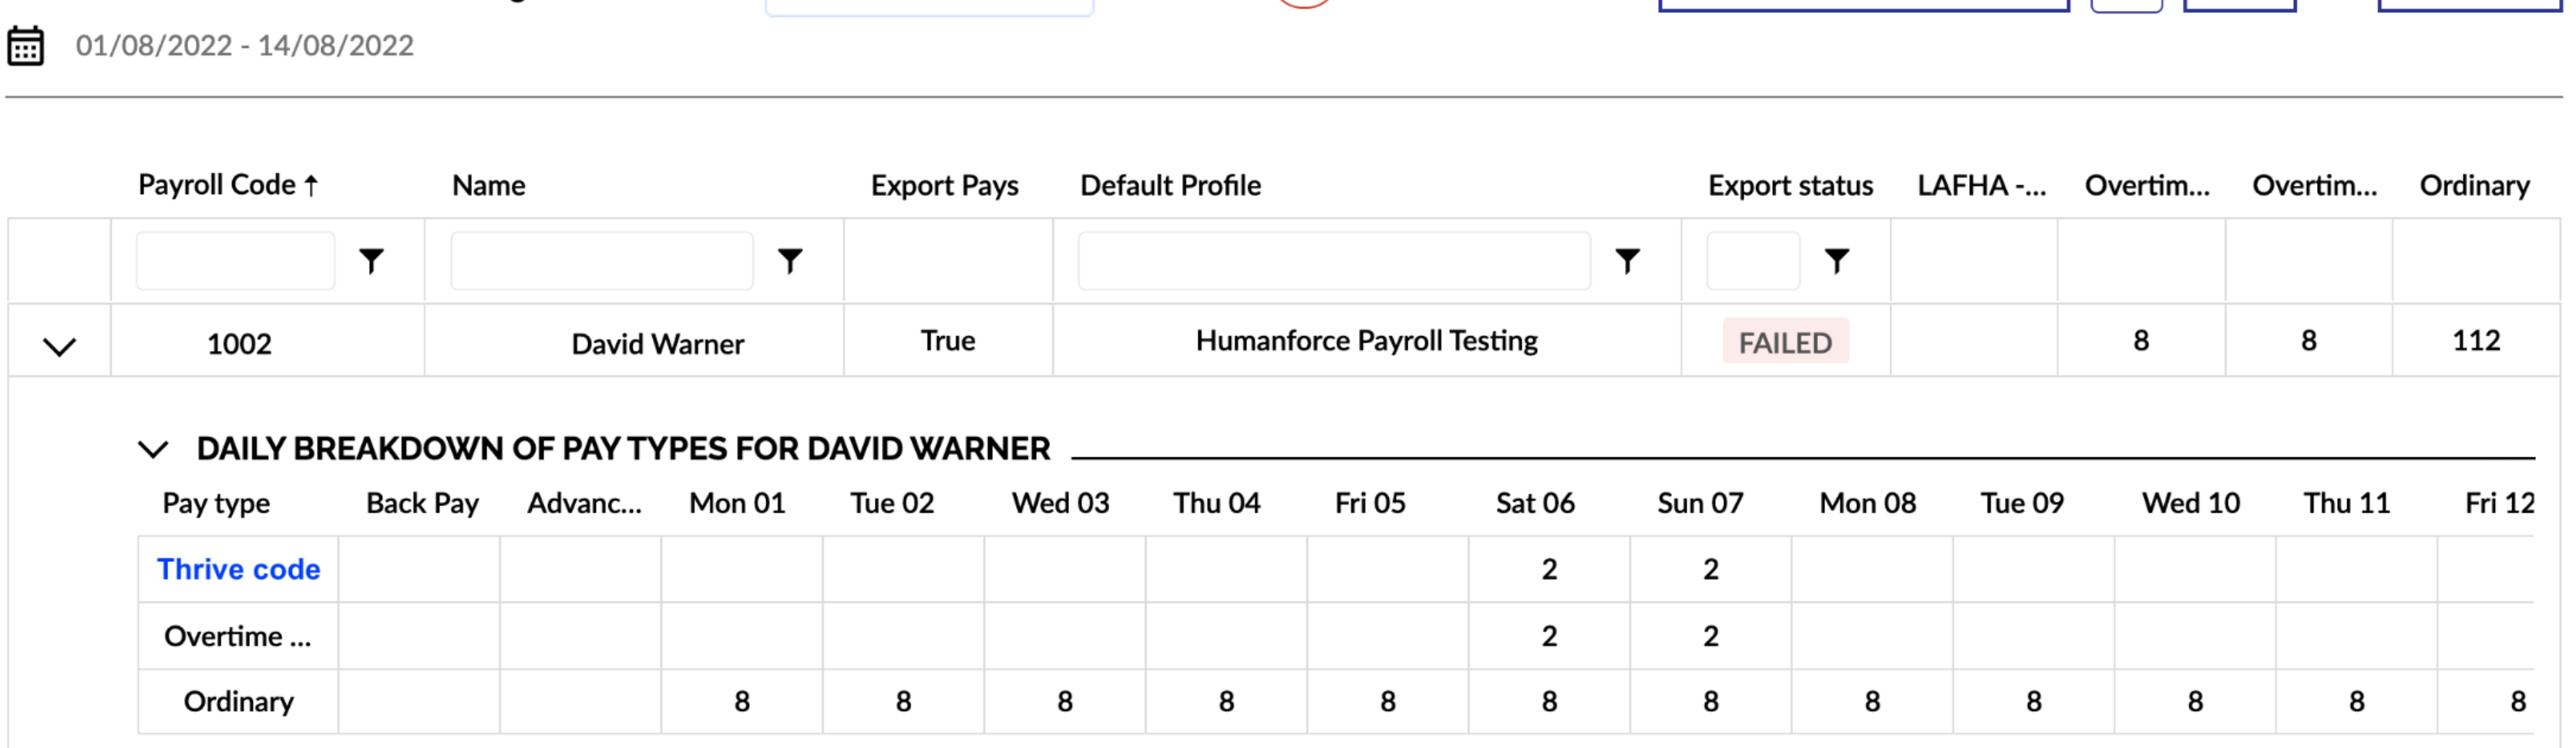Click the Wed 10 day column header
2576x748 pixels.
(2191, 503)
